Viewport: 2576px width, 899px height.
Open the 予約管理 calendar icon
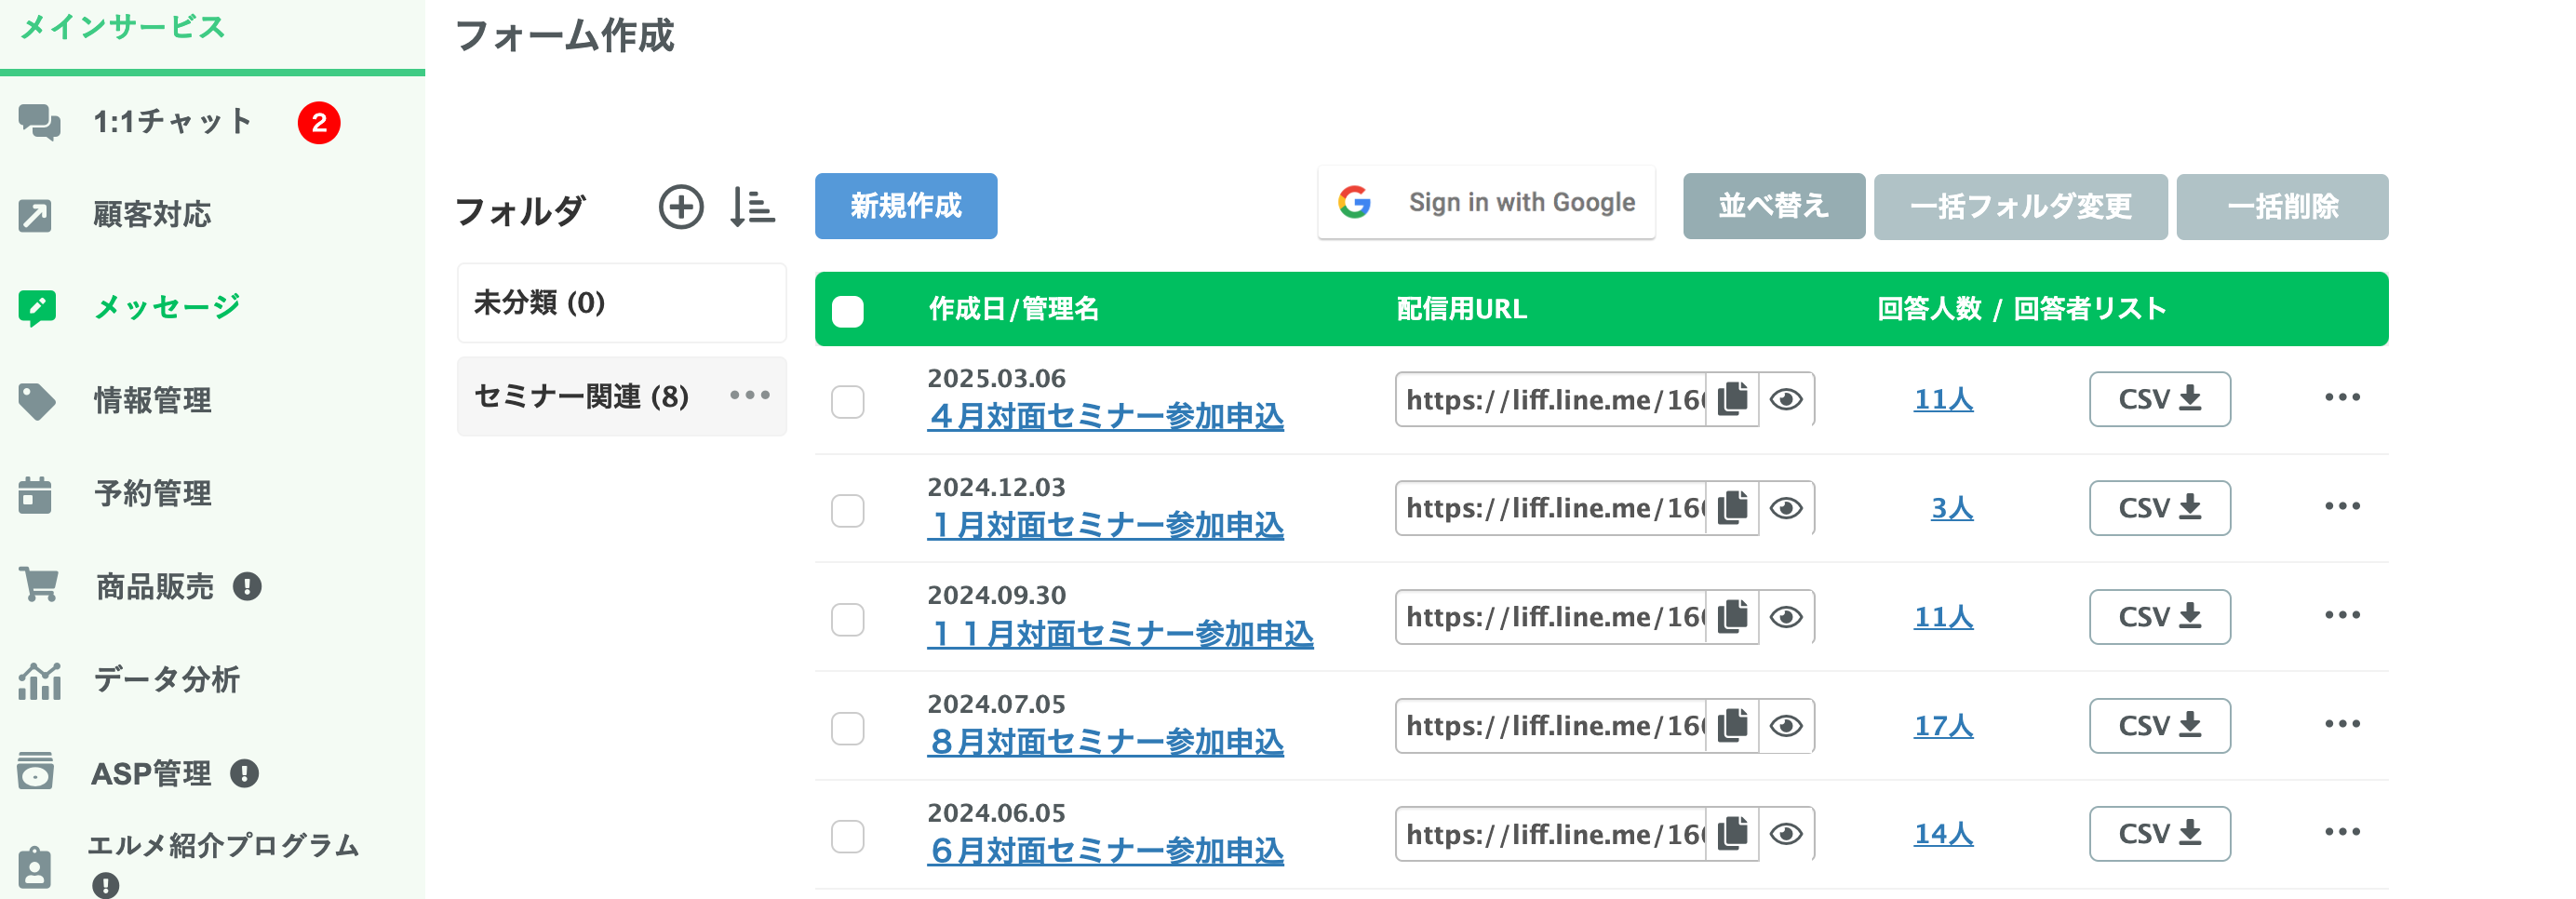pyautogui.click(x=37, y=493)
